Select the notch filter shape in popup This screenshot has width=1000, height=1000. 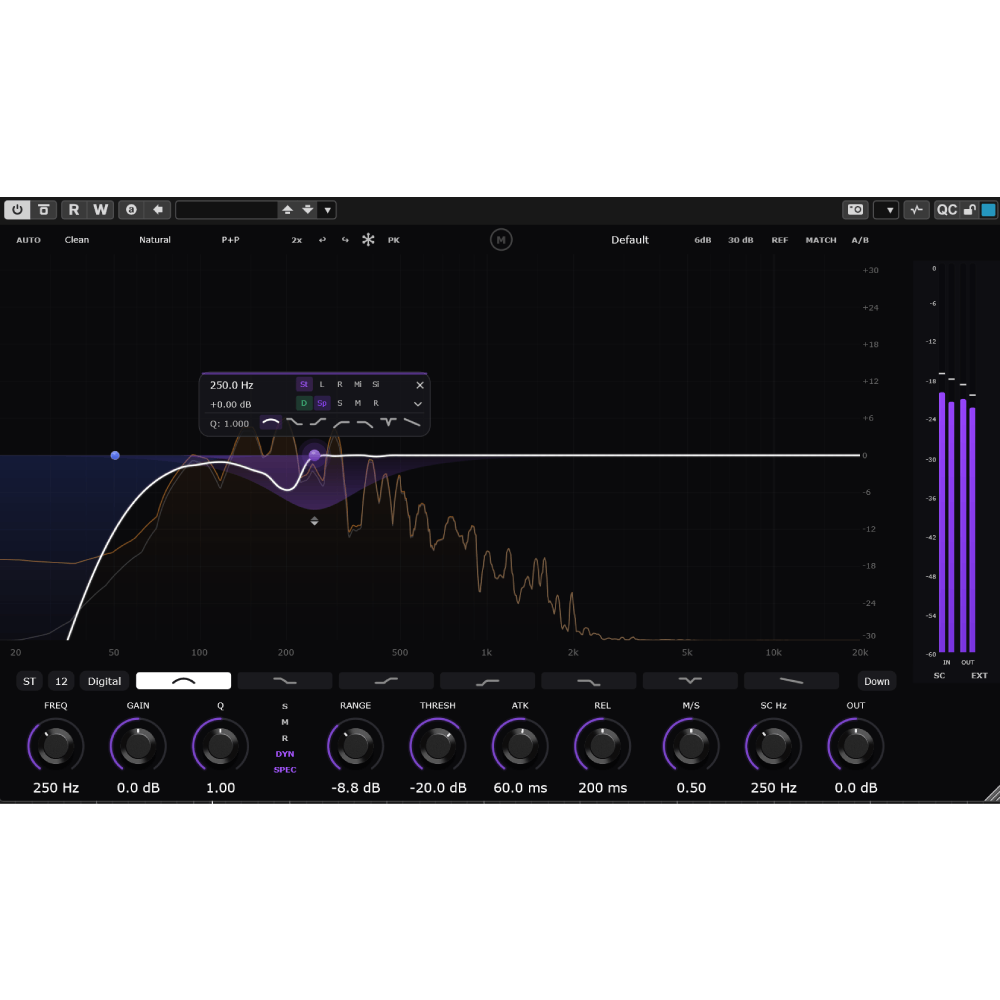[x=388, y=422]
